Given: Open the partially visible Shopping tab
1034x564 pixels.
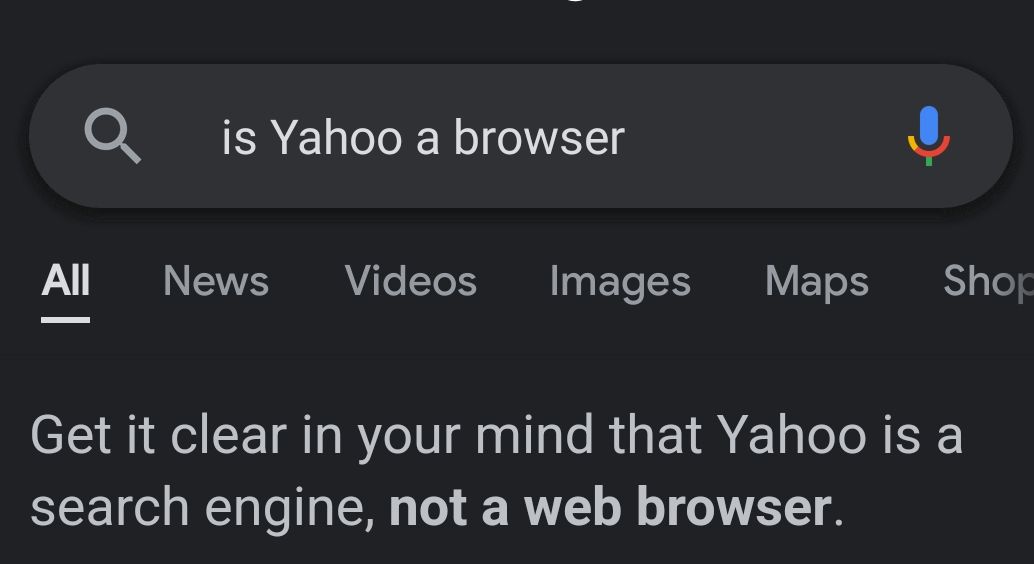Looking at the screenshot, I should (987, 281).
